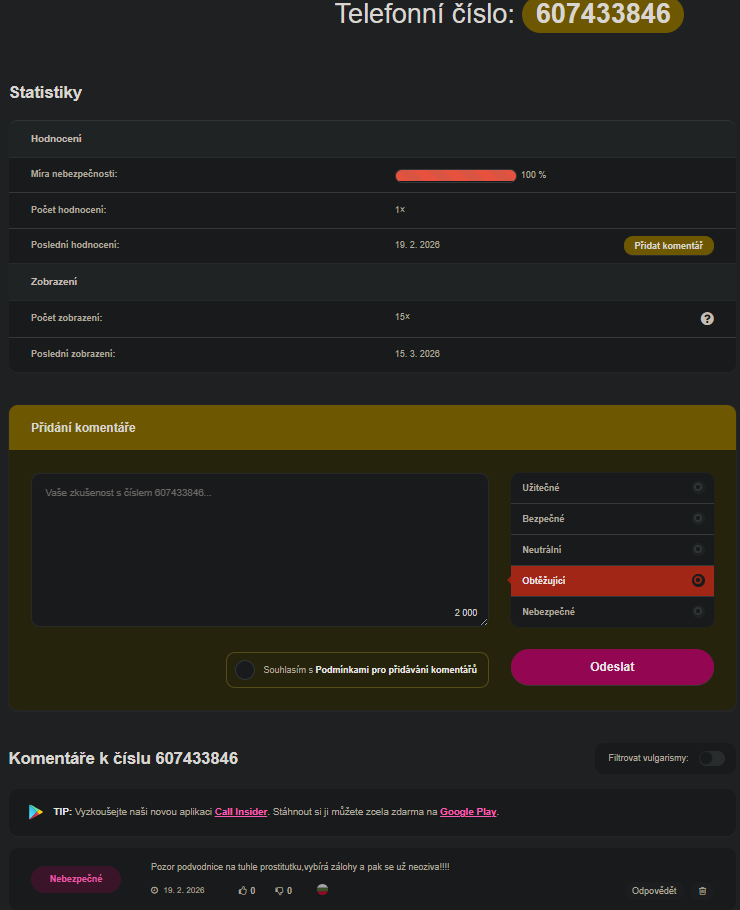Toggle the Filtrovat vulgarismy switch
The image size is (740, 910).
click(x=711, y=758)
